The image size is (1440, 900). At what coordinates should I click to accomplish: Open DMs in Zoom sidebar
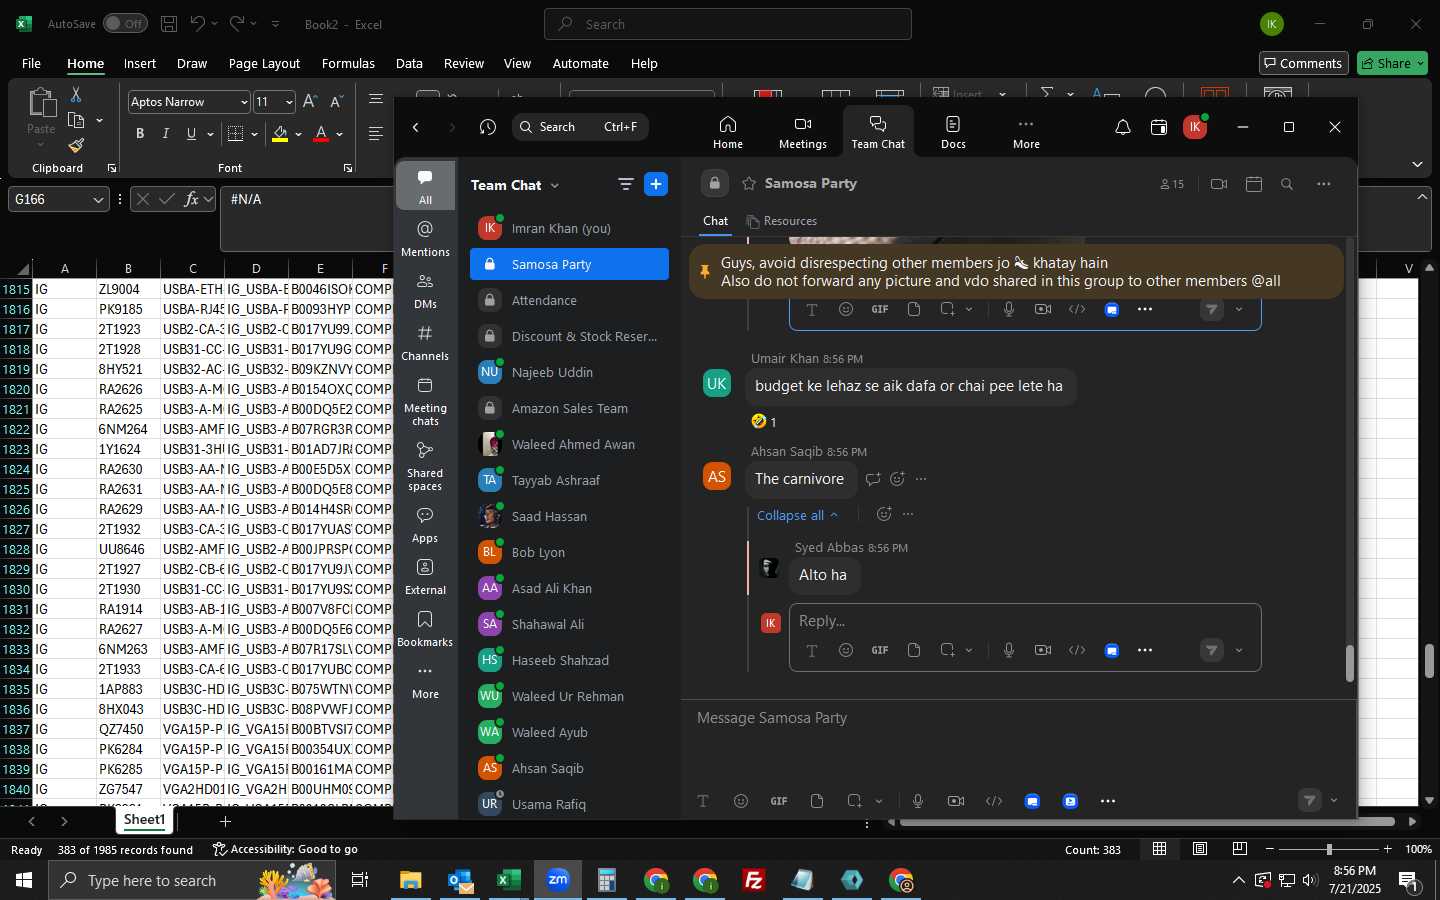tap(425, 291)
